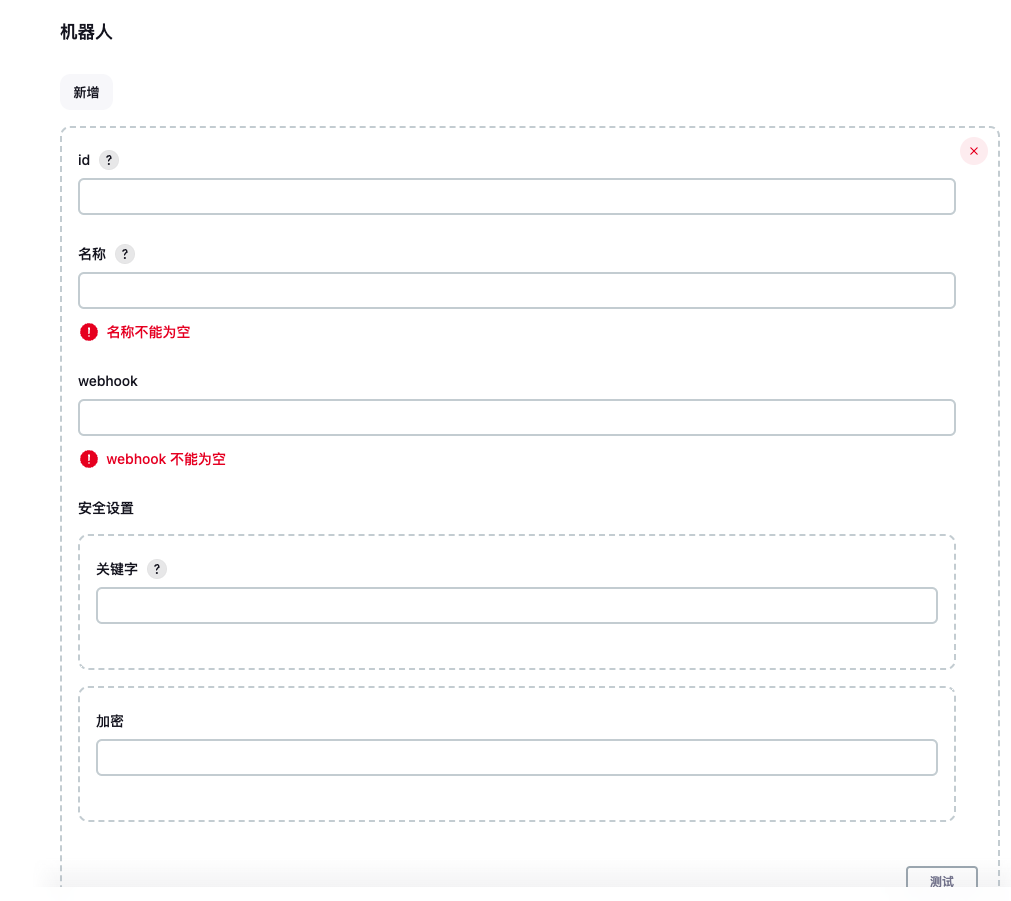Click the 加密 field label

110,721
